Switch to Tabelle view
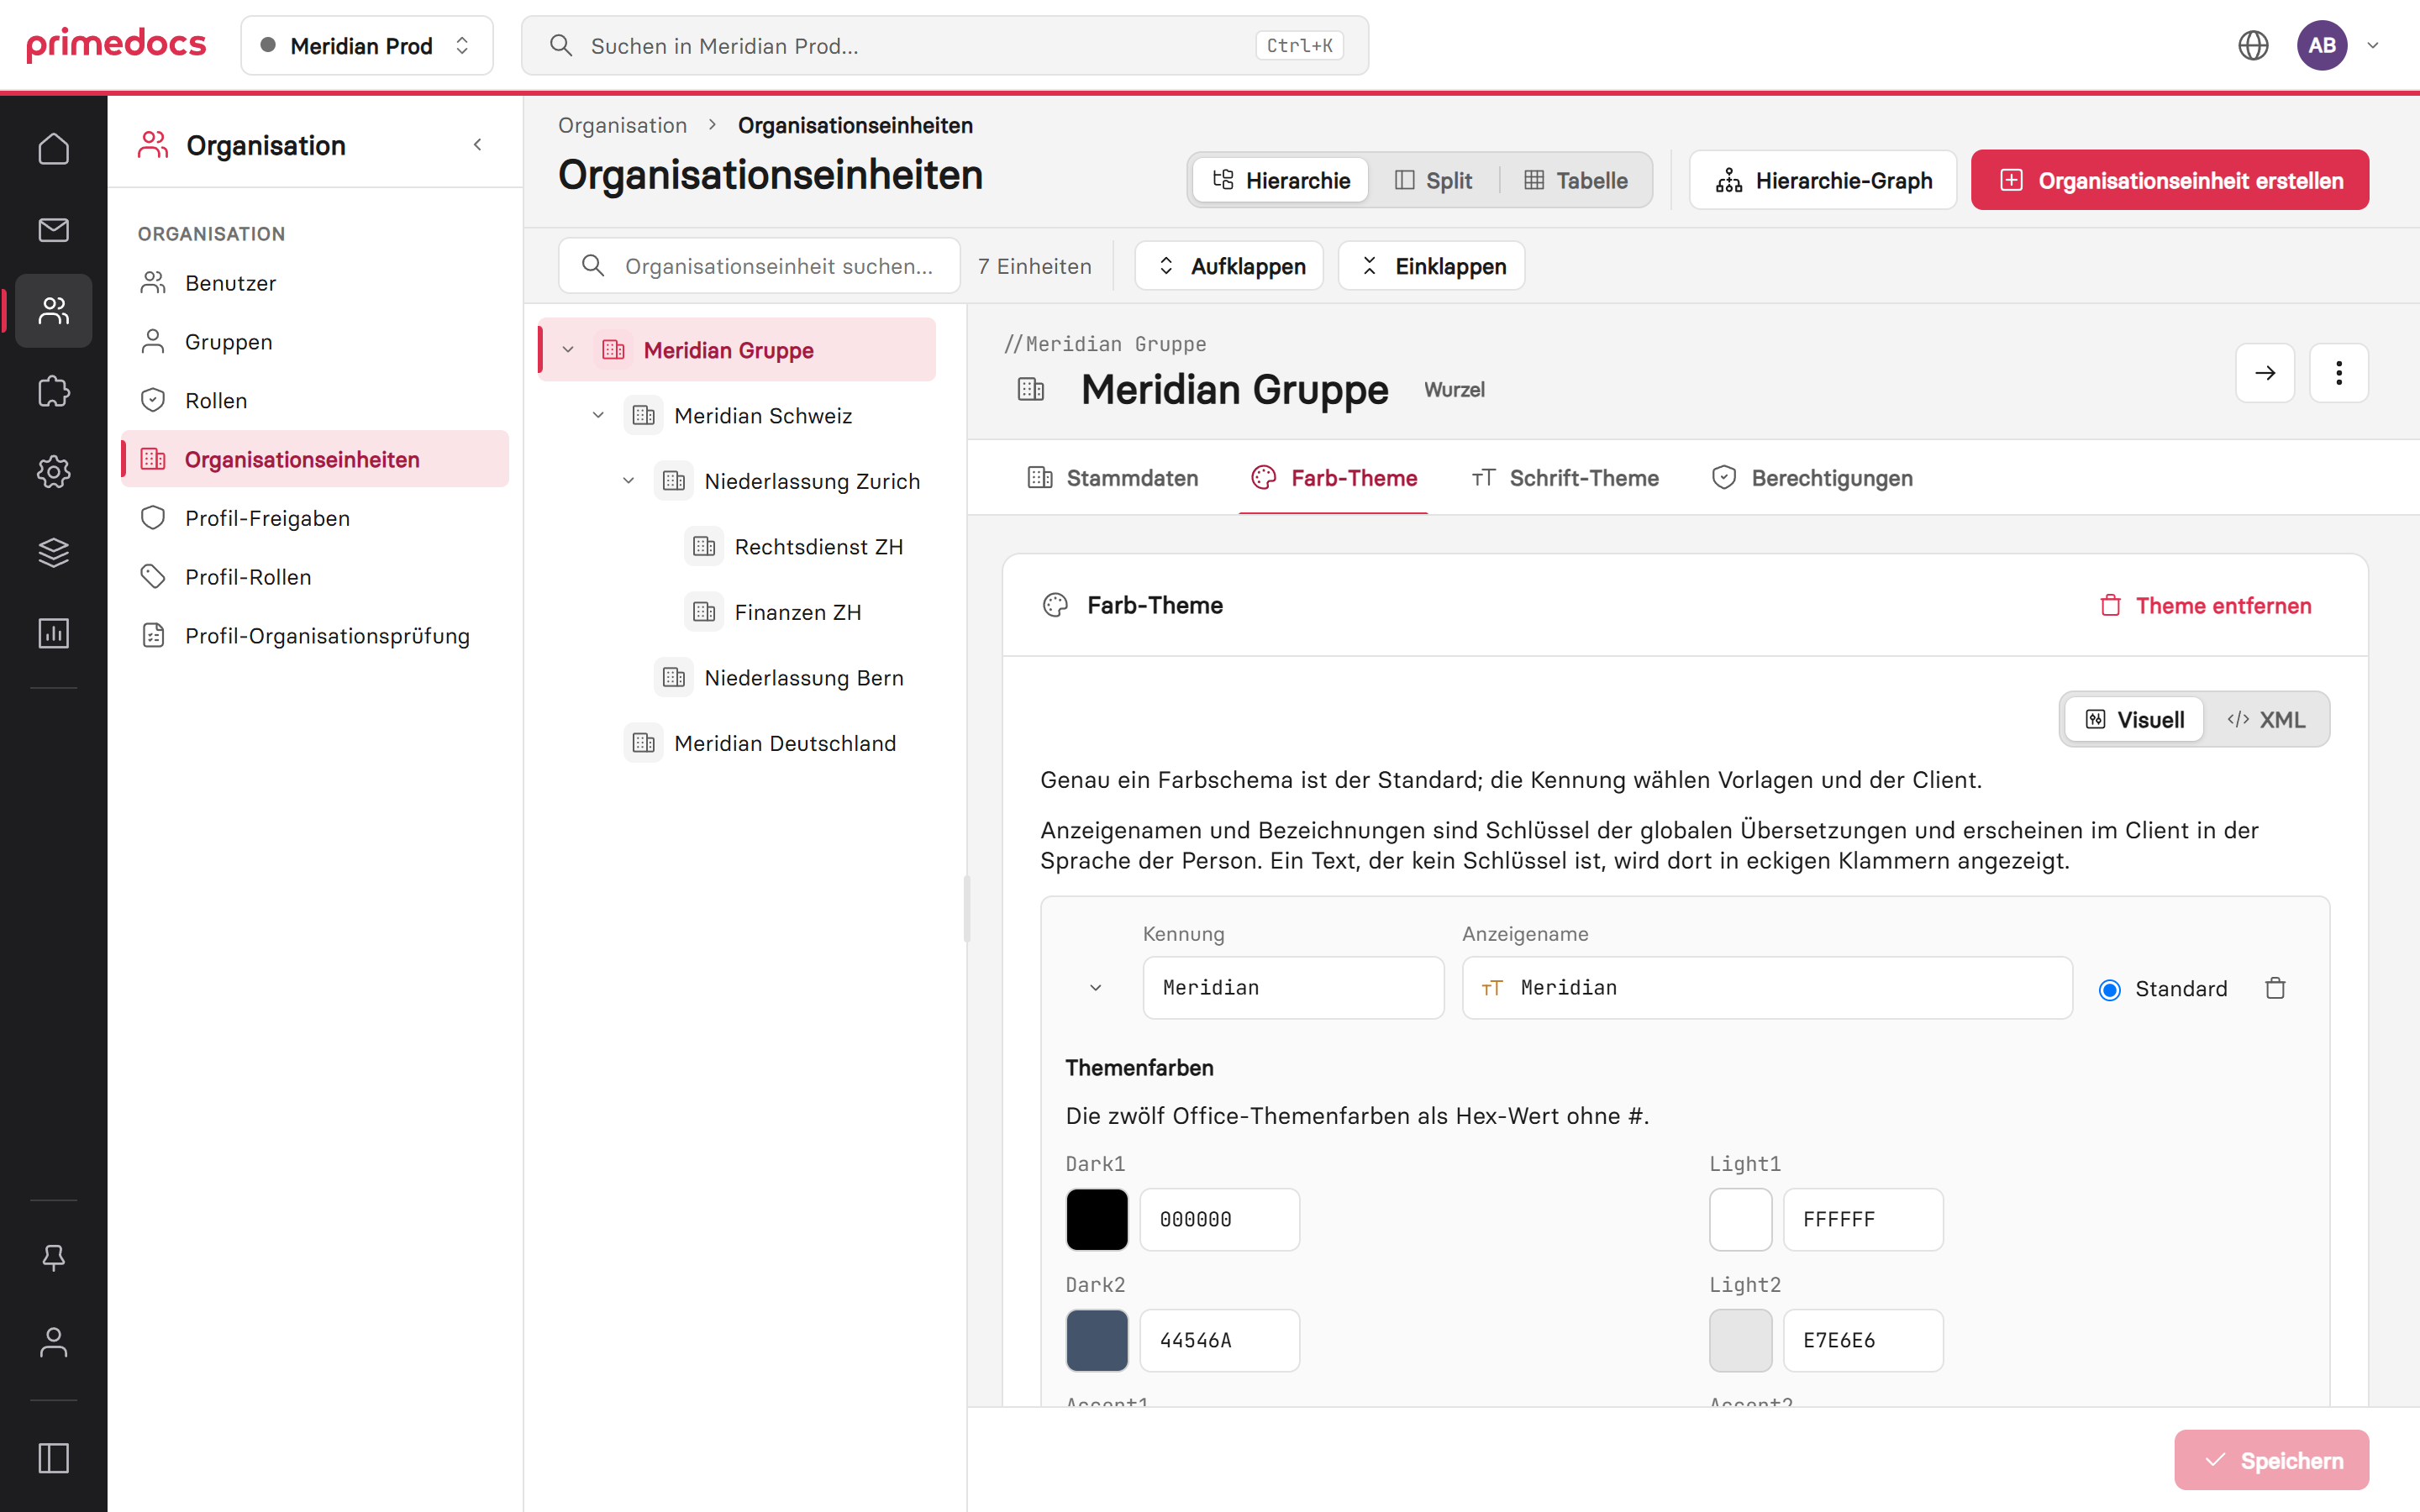 [1576, 180]
